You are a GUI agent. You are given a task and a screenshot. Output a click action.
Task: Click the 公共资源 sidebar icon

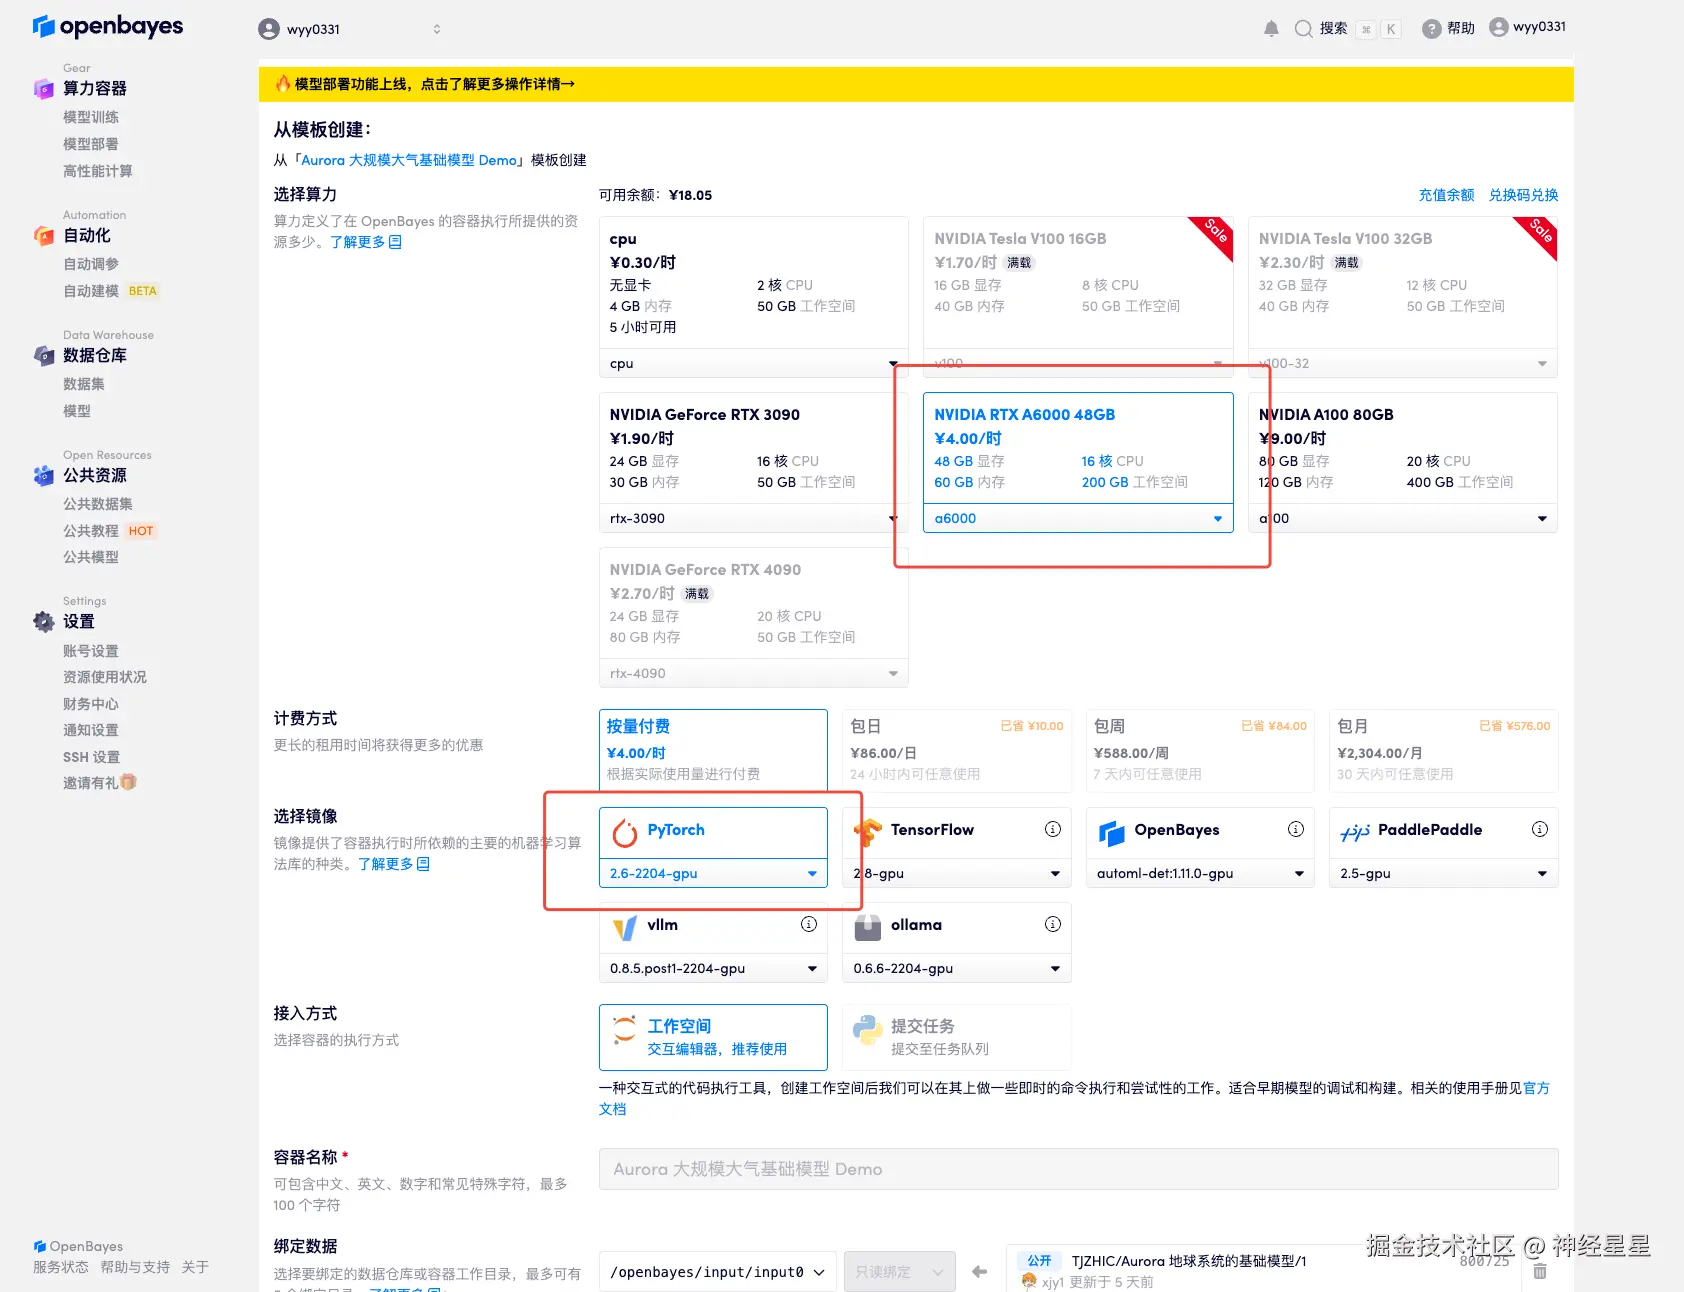44,476
